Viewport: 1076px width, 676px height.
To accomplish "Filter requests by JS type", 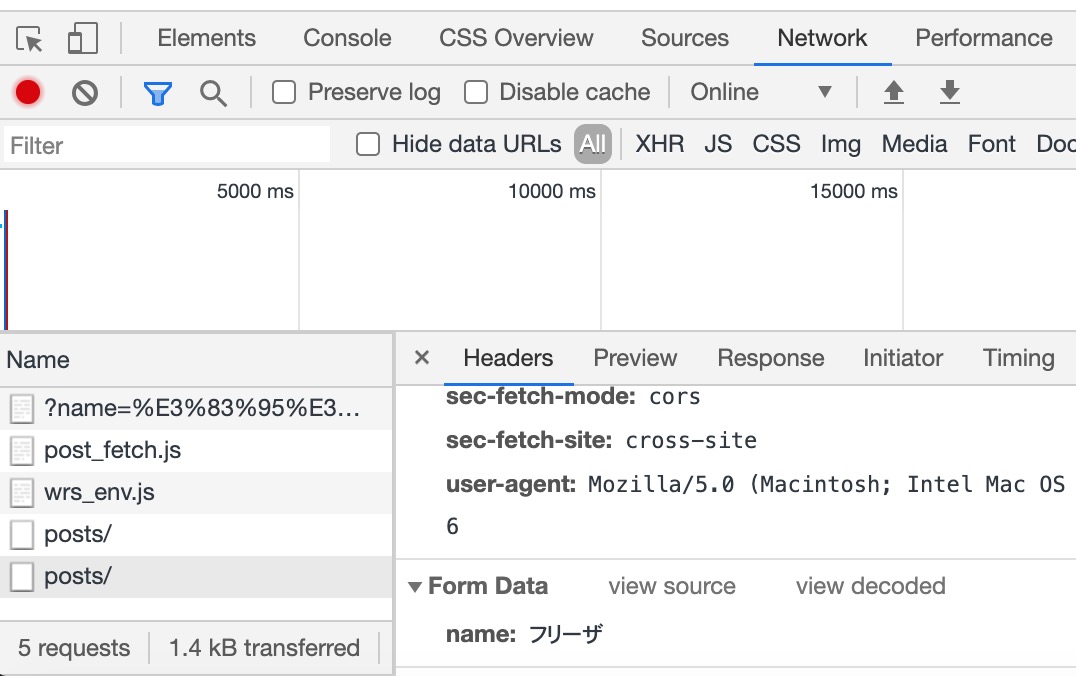I will coord(718,144).
